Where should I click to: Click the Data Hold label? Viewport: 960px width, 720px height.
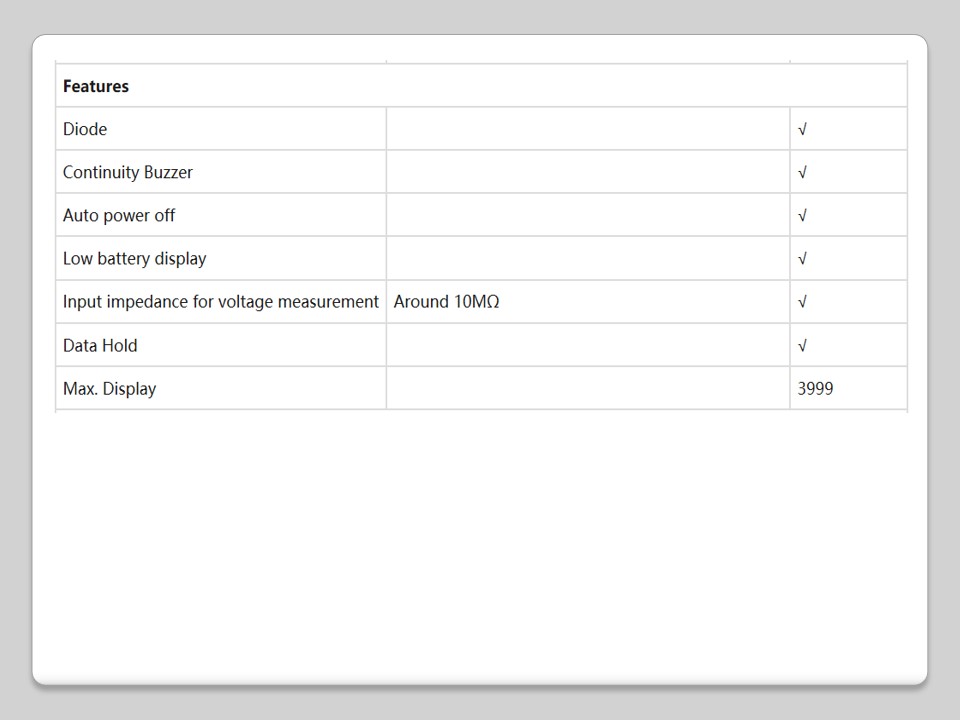100,345
